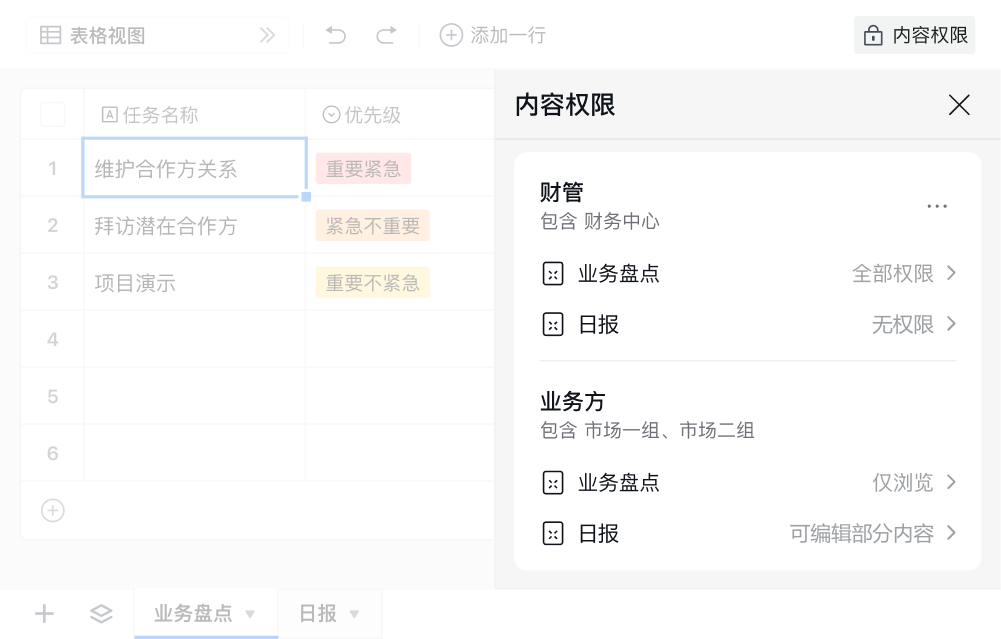
Task: Expand view options with double chevron icon
Action: (267, 36)
